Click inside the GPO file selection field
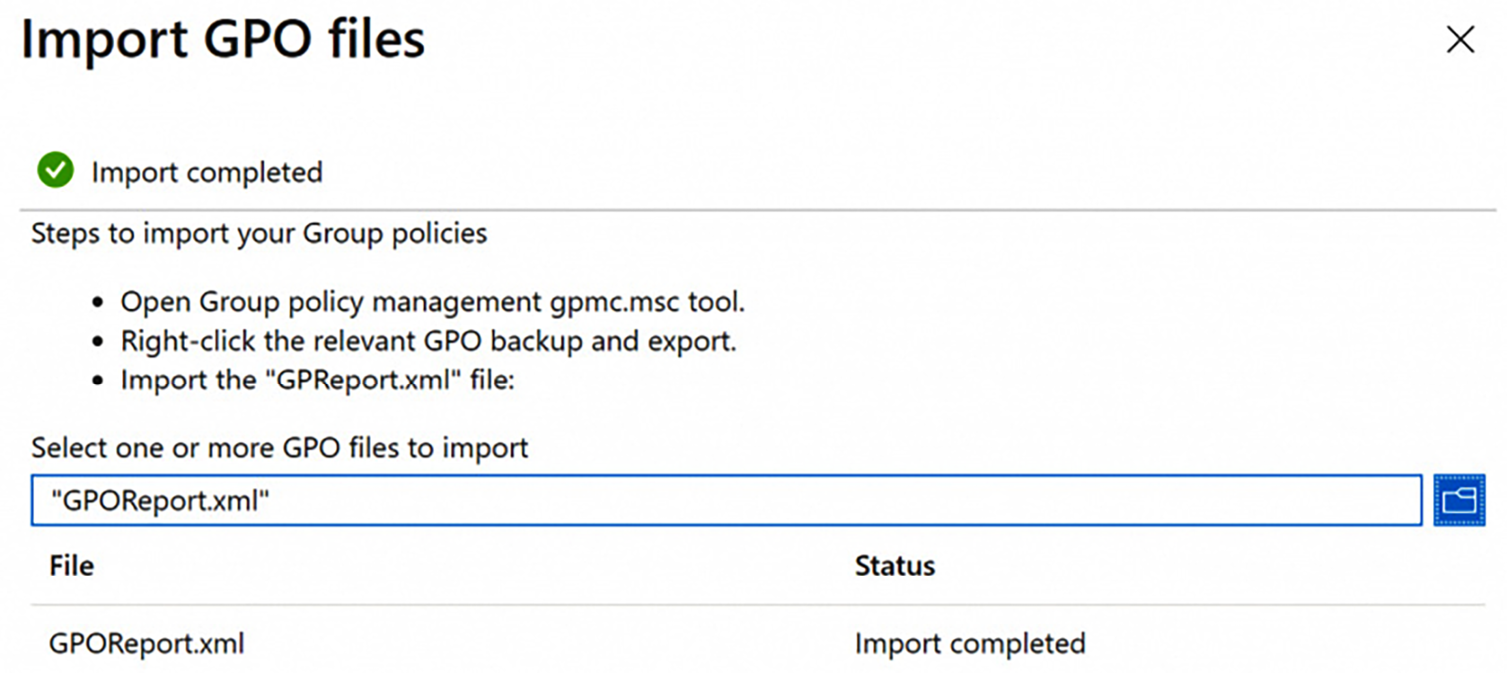1507x673 pixels. 800,501
